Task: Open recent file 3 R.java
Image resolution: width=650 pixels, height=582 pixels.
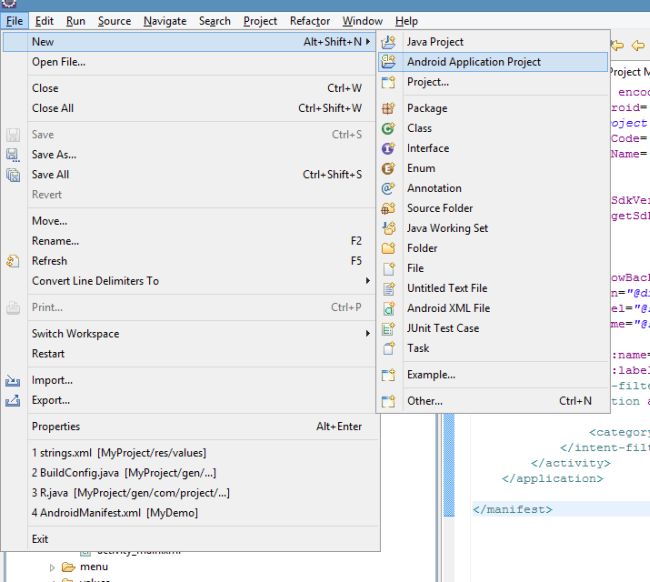Action: 191,493
